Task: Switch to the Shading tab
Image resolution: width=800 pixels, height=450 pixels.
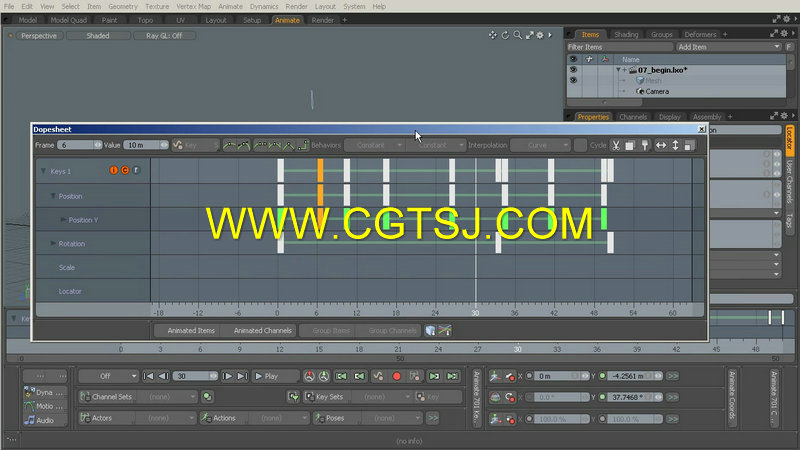Action: pos(626,35)
